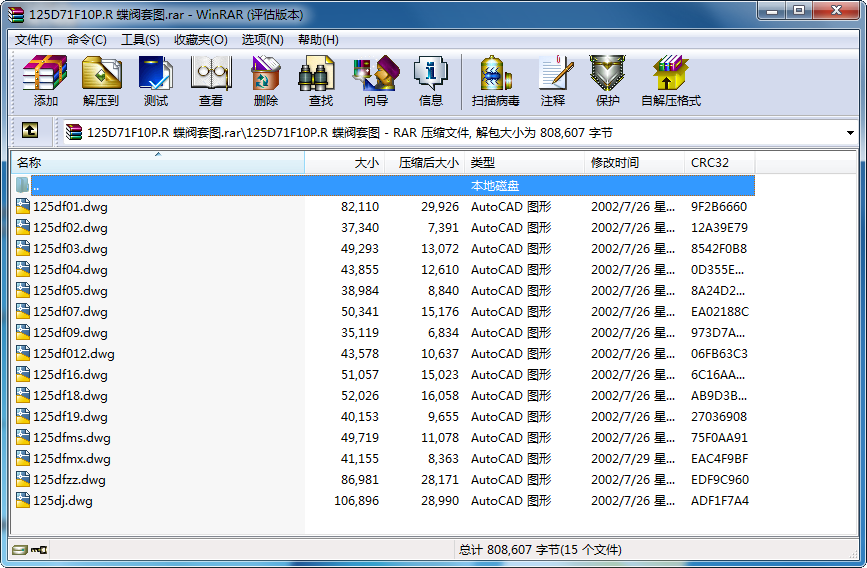The height and width of the screenshot is (568, 867).
Task: Click size value 82,110
Action: (x=360, y=206)
